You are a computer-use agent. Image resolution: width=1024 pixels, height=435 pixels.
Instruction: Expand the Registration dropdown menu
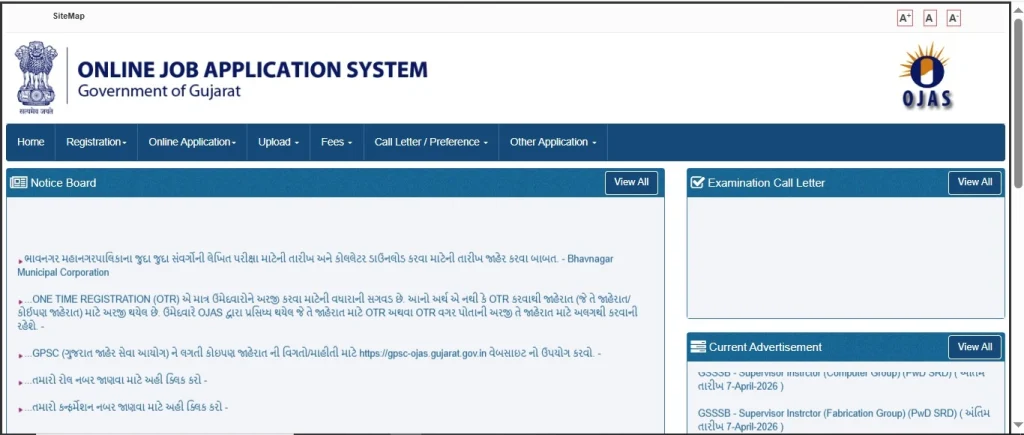[96, 142]
